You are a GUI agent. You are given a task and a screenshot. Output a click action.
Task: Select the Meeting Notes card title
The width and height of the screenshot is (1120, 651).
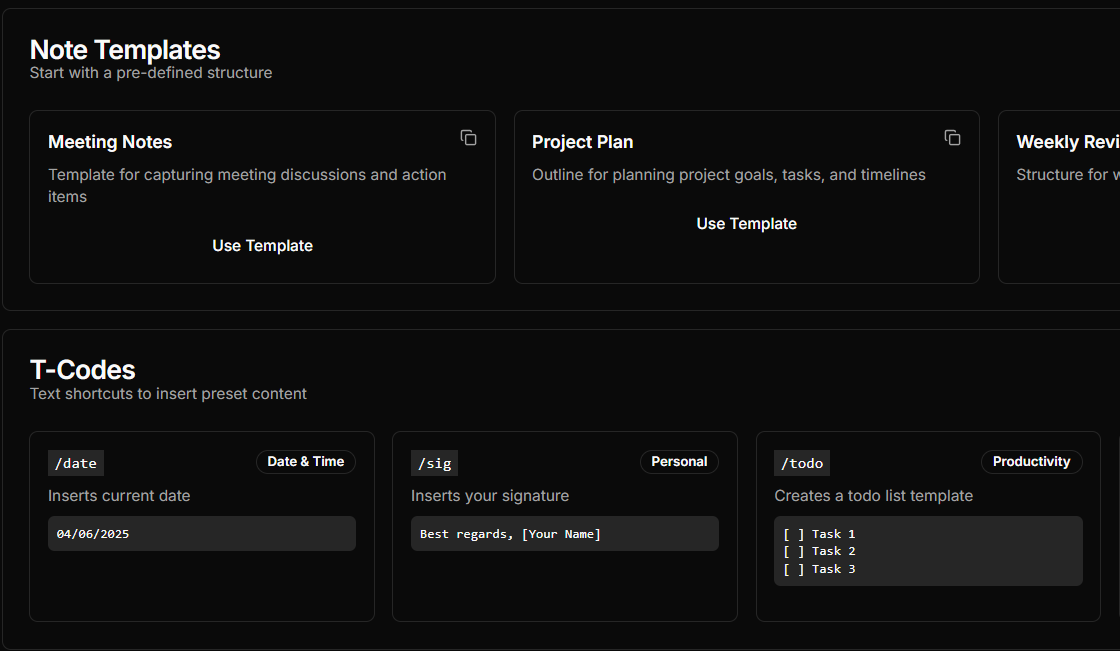point(110,142)
